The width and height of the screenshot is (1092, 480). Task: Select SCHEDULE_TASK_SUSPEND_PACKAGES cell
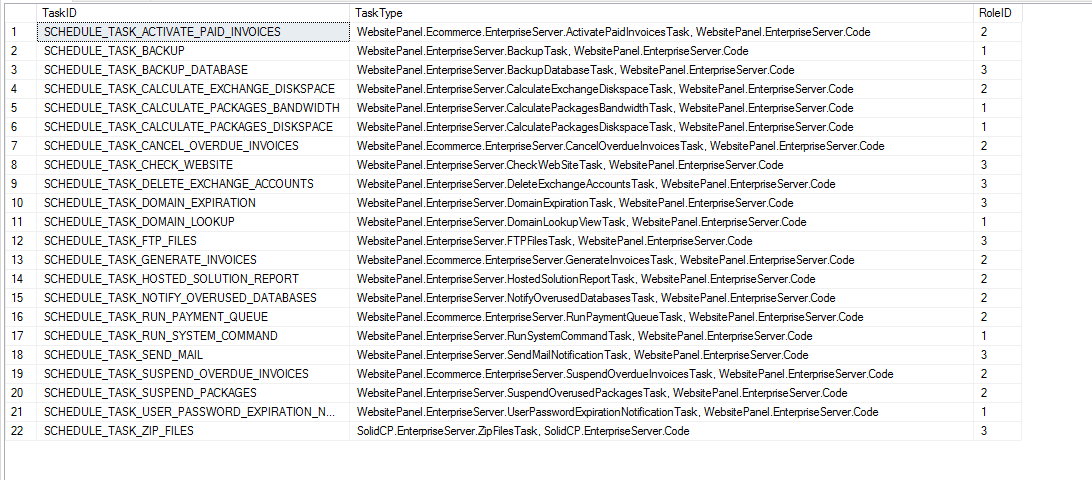[x=193, y=393]
